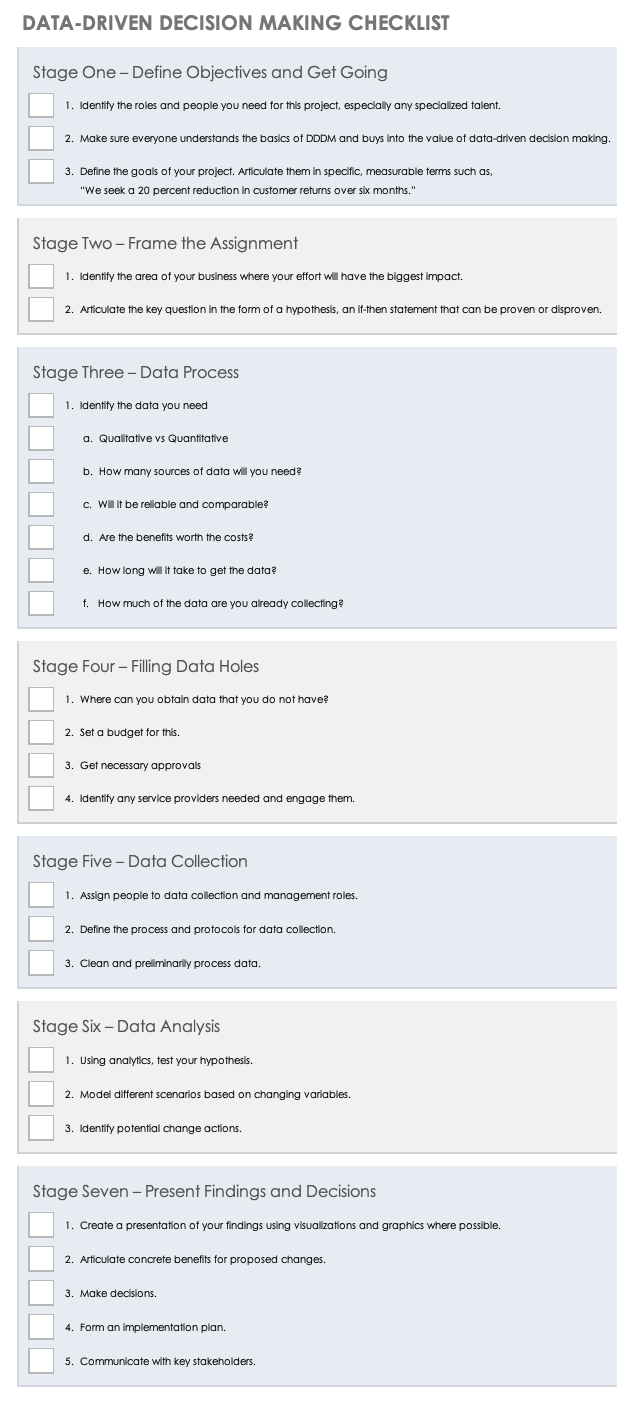The image size is (637, 1413).
Task: Click the 'Stage Three – Data Process' heading
Action: click(x=136, y=373)
